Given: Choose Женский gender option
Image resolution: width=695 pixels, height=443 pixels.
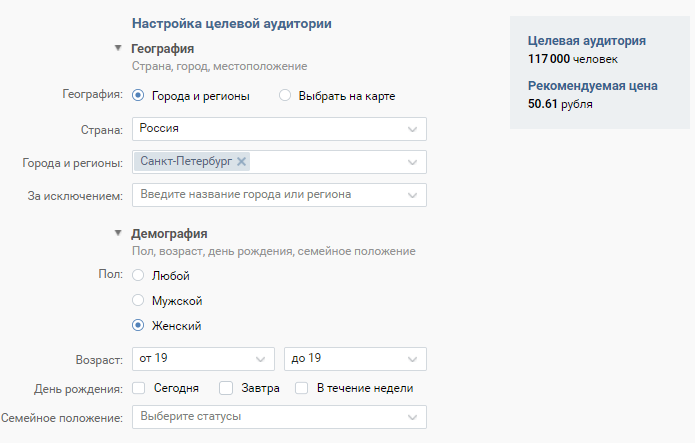Looking at the screenshot, I should point(138,325).
